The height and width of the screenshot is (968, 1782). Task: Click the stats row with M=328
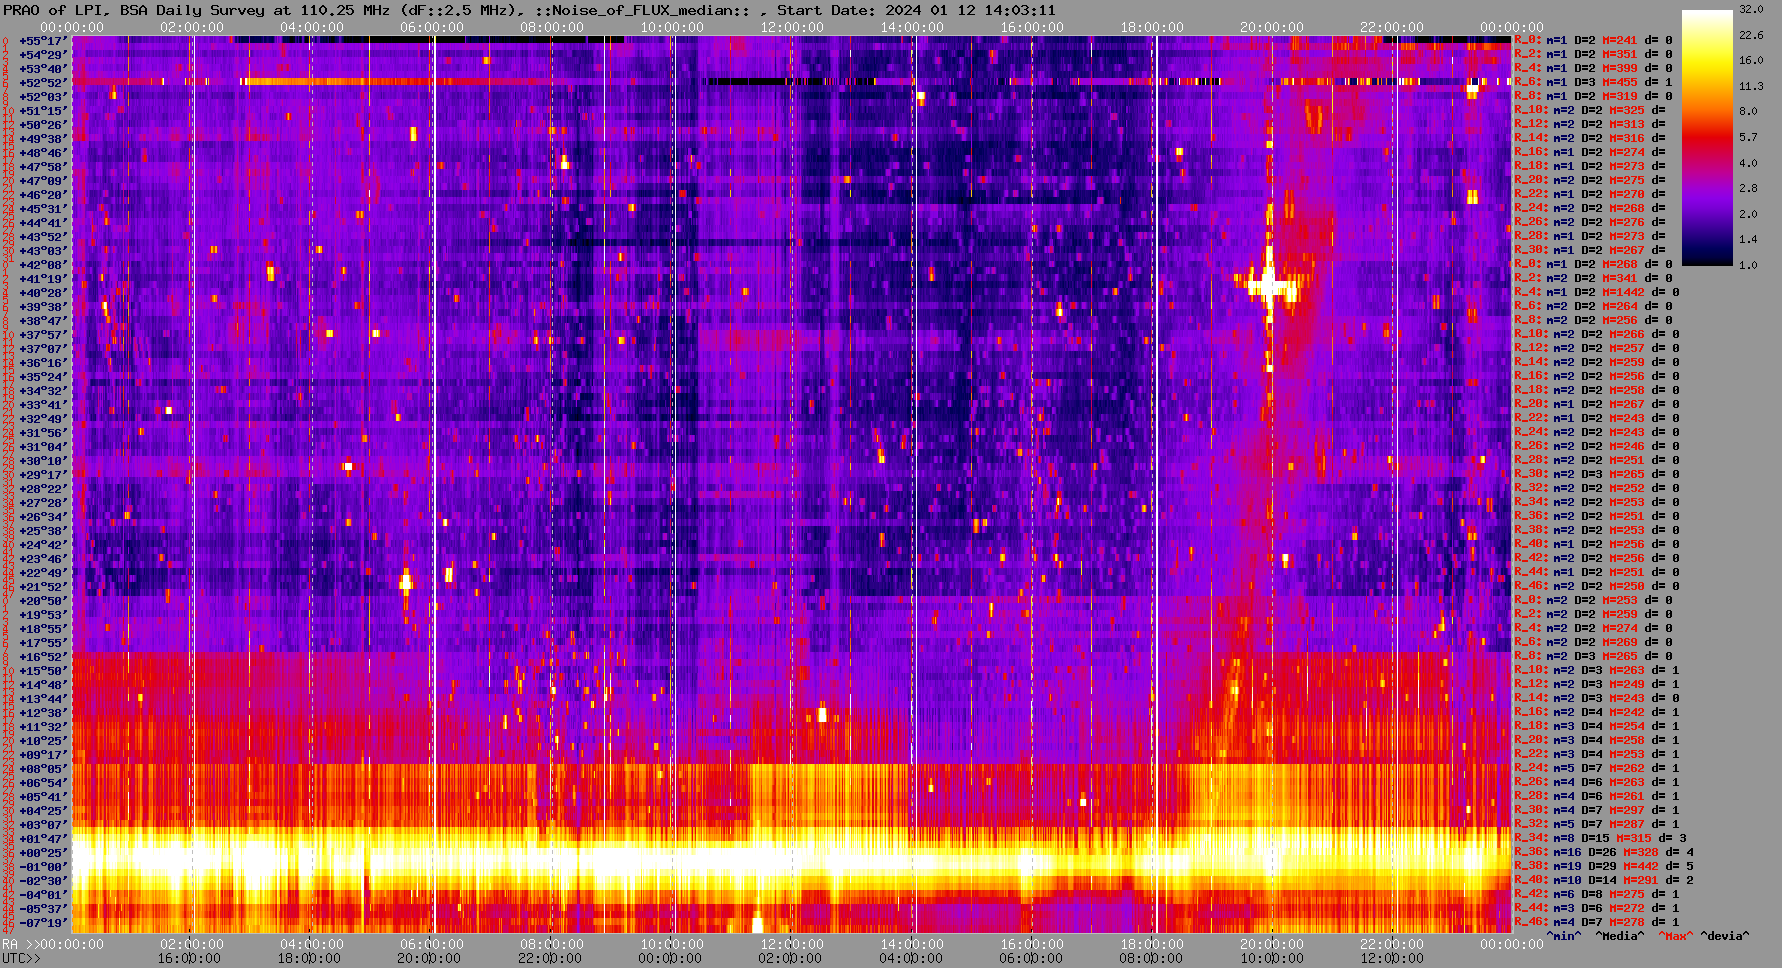[x=1604, y=852]
